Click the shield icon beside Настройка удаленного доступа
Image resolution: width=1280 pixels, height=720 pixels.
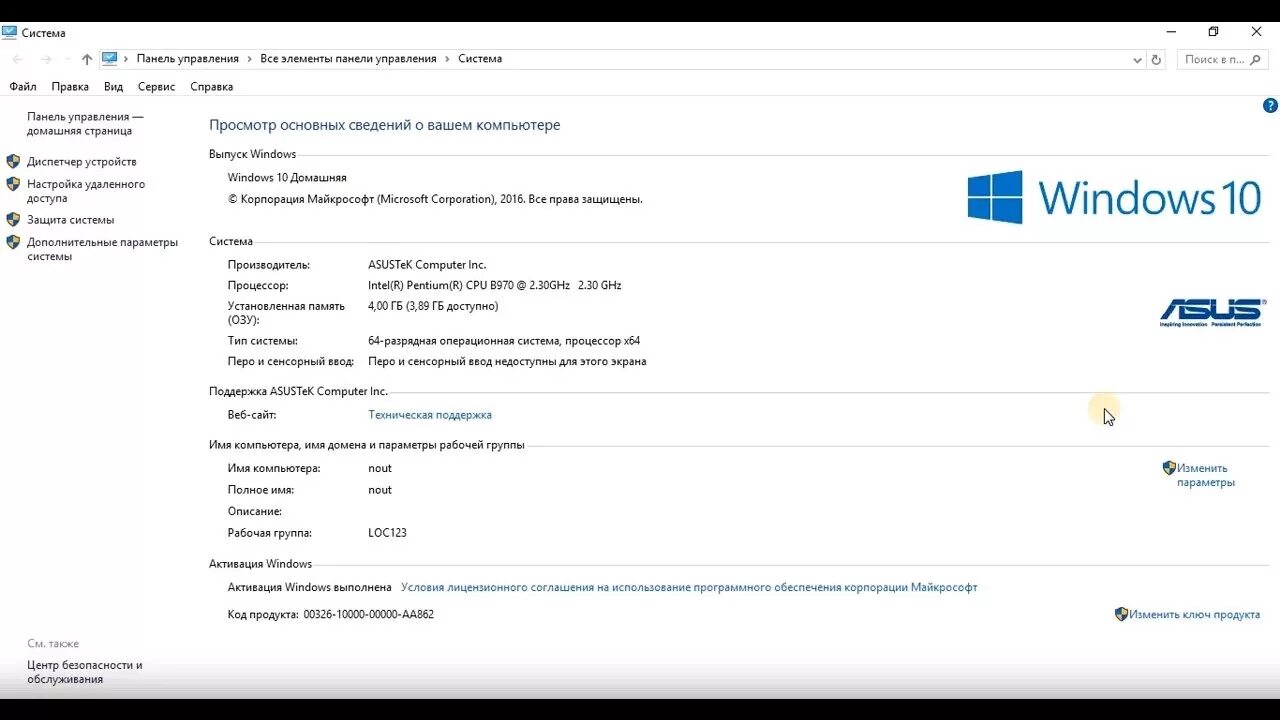click(x=13, y=184)
